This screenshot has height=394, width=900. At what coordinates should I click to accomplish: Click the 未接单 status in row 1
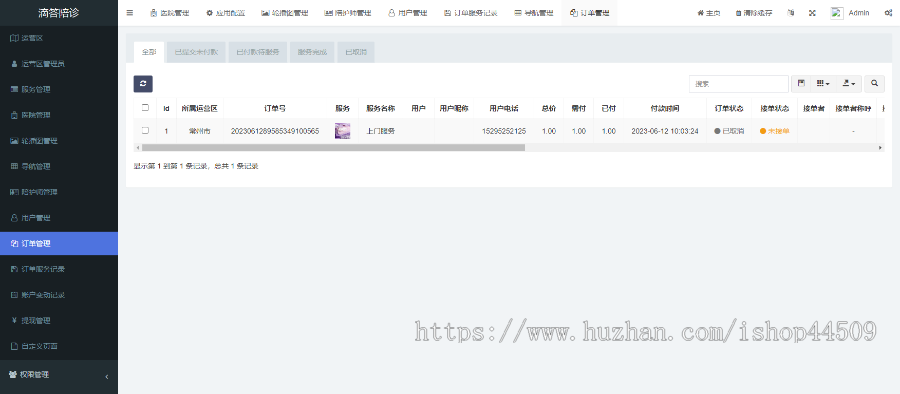coord(775,131)
